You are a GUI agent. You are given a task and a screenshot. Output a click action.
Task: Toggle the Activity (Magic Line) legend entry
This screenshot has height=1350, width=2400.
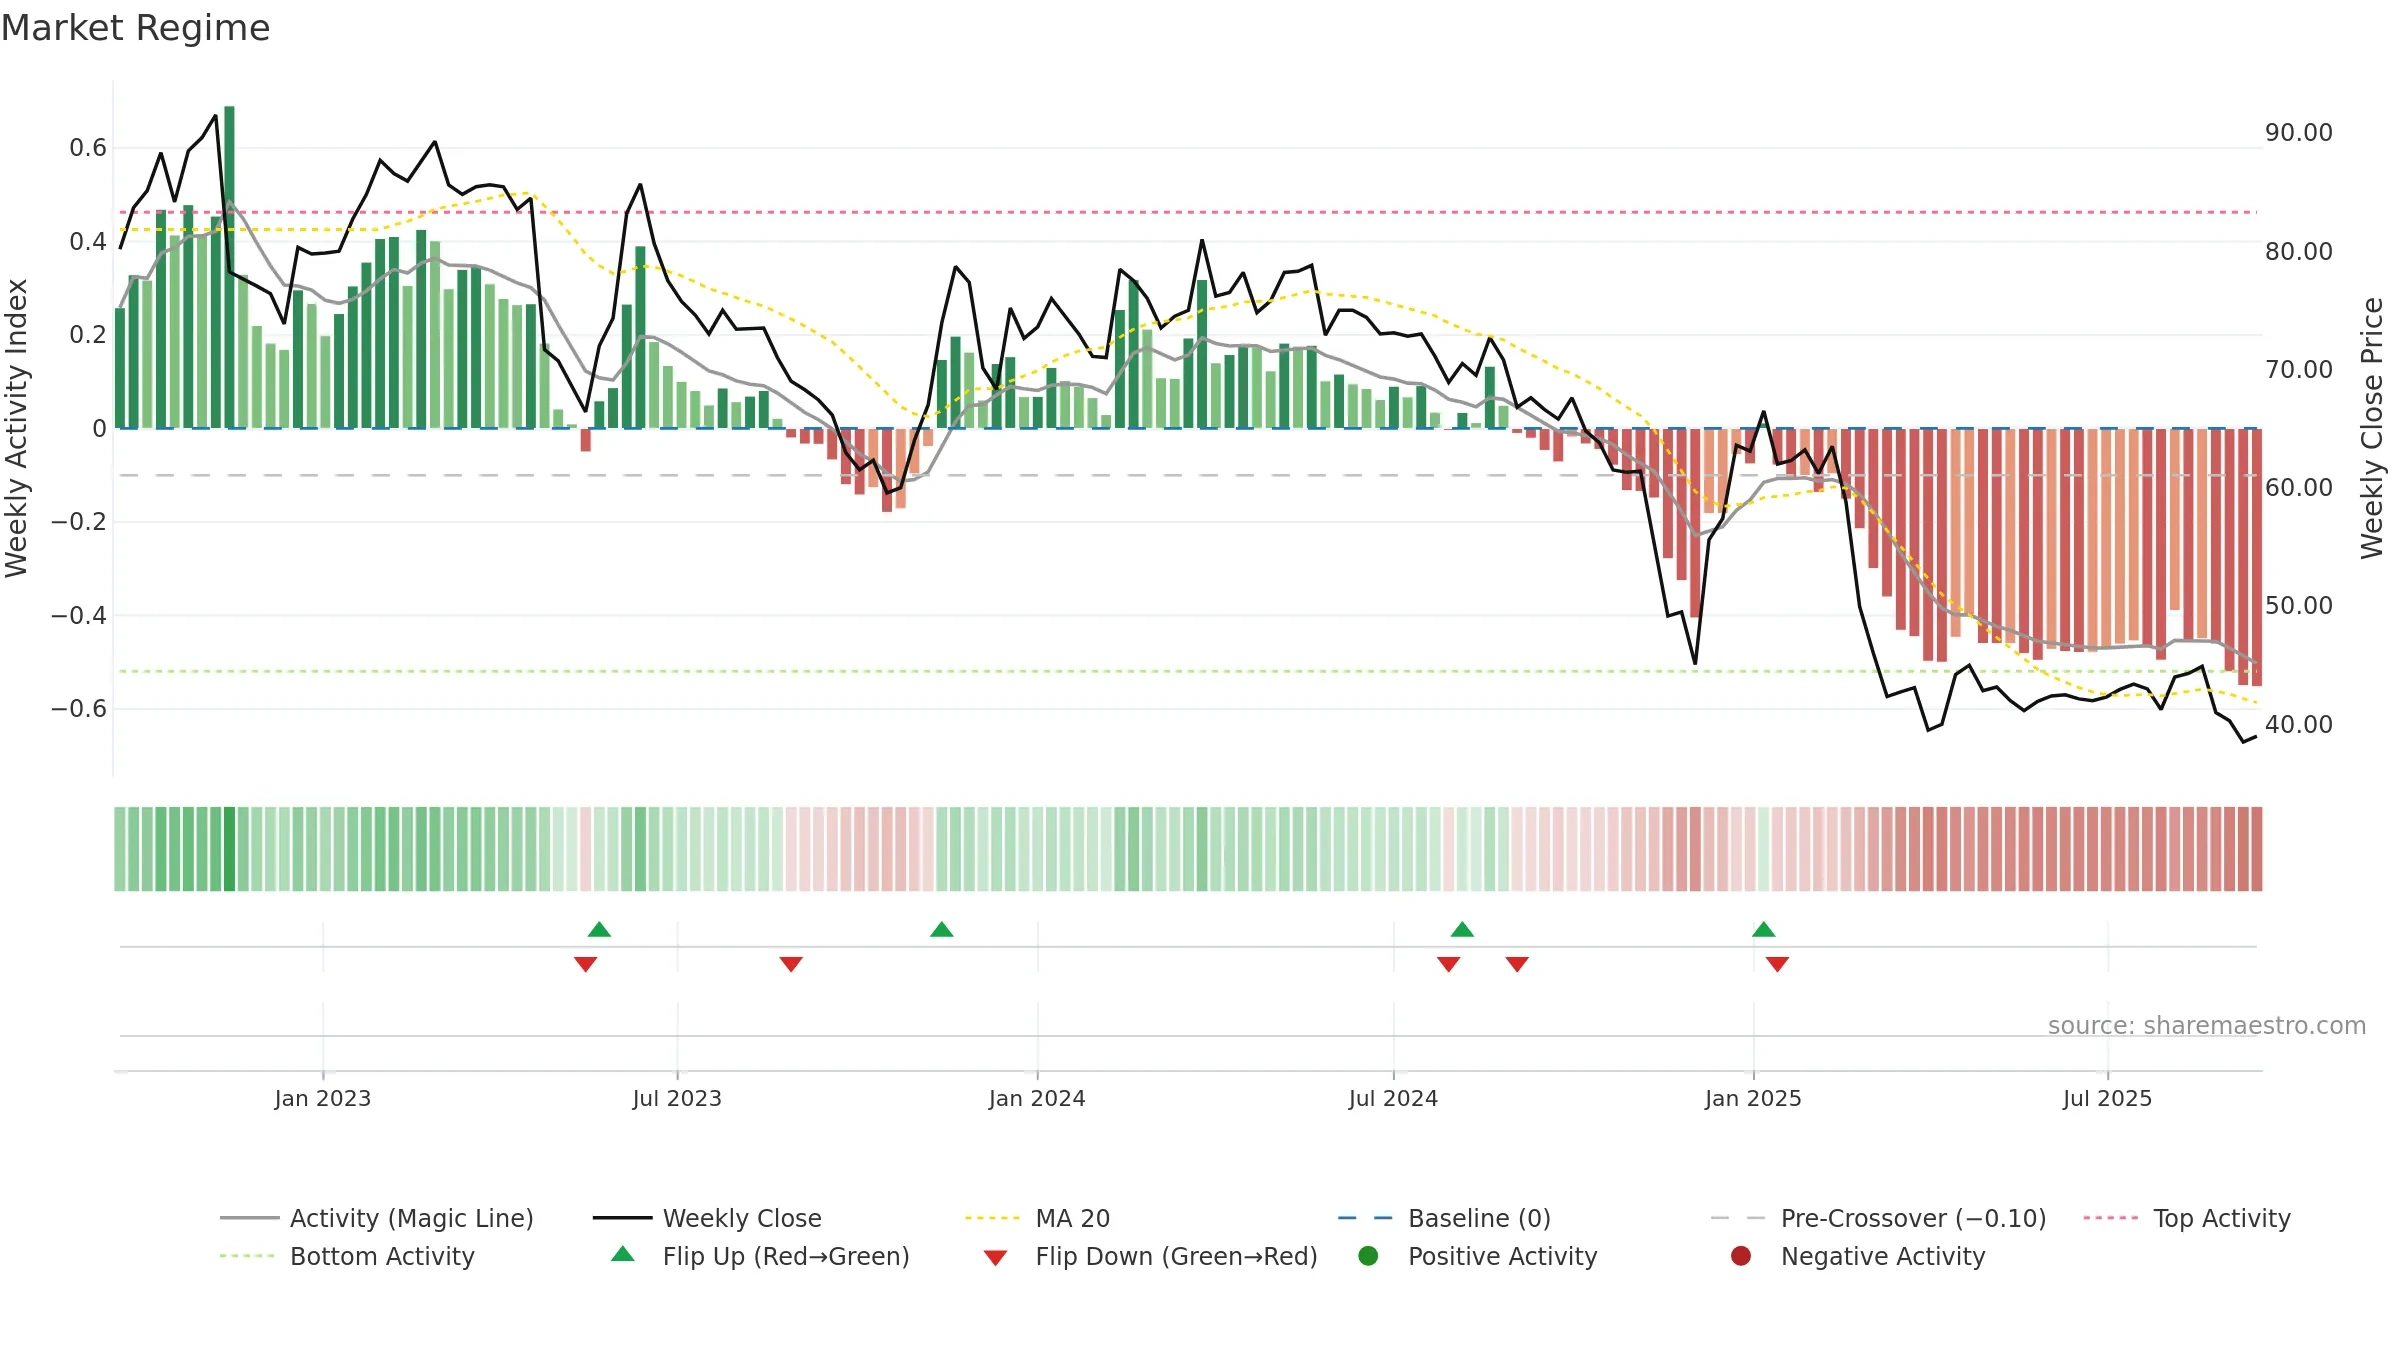tap(377, 1218)
